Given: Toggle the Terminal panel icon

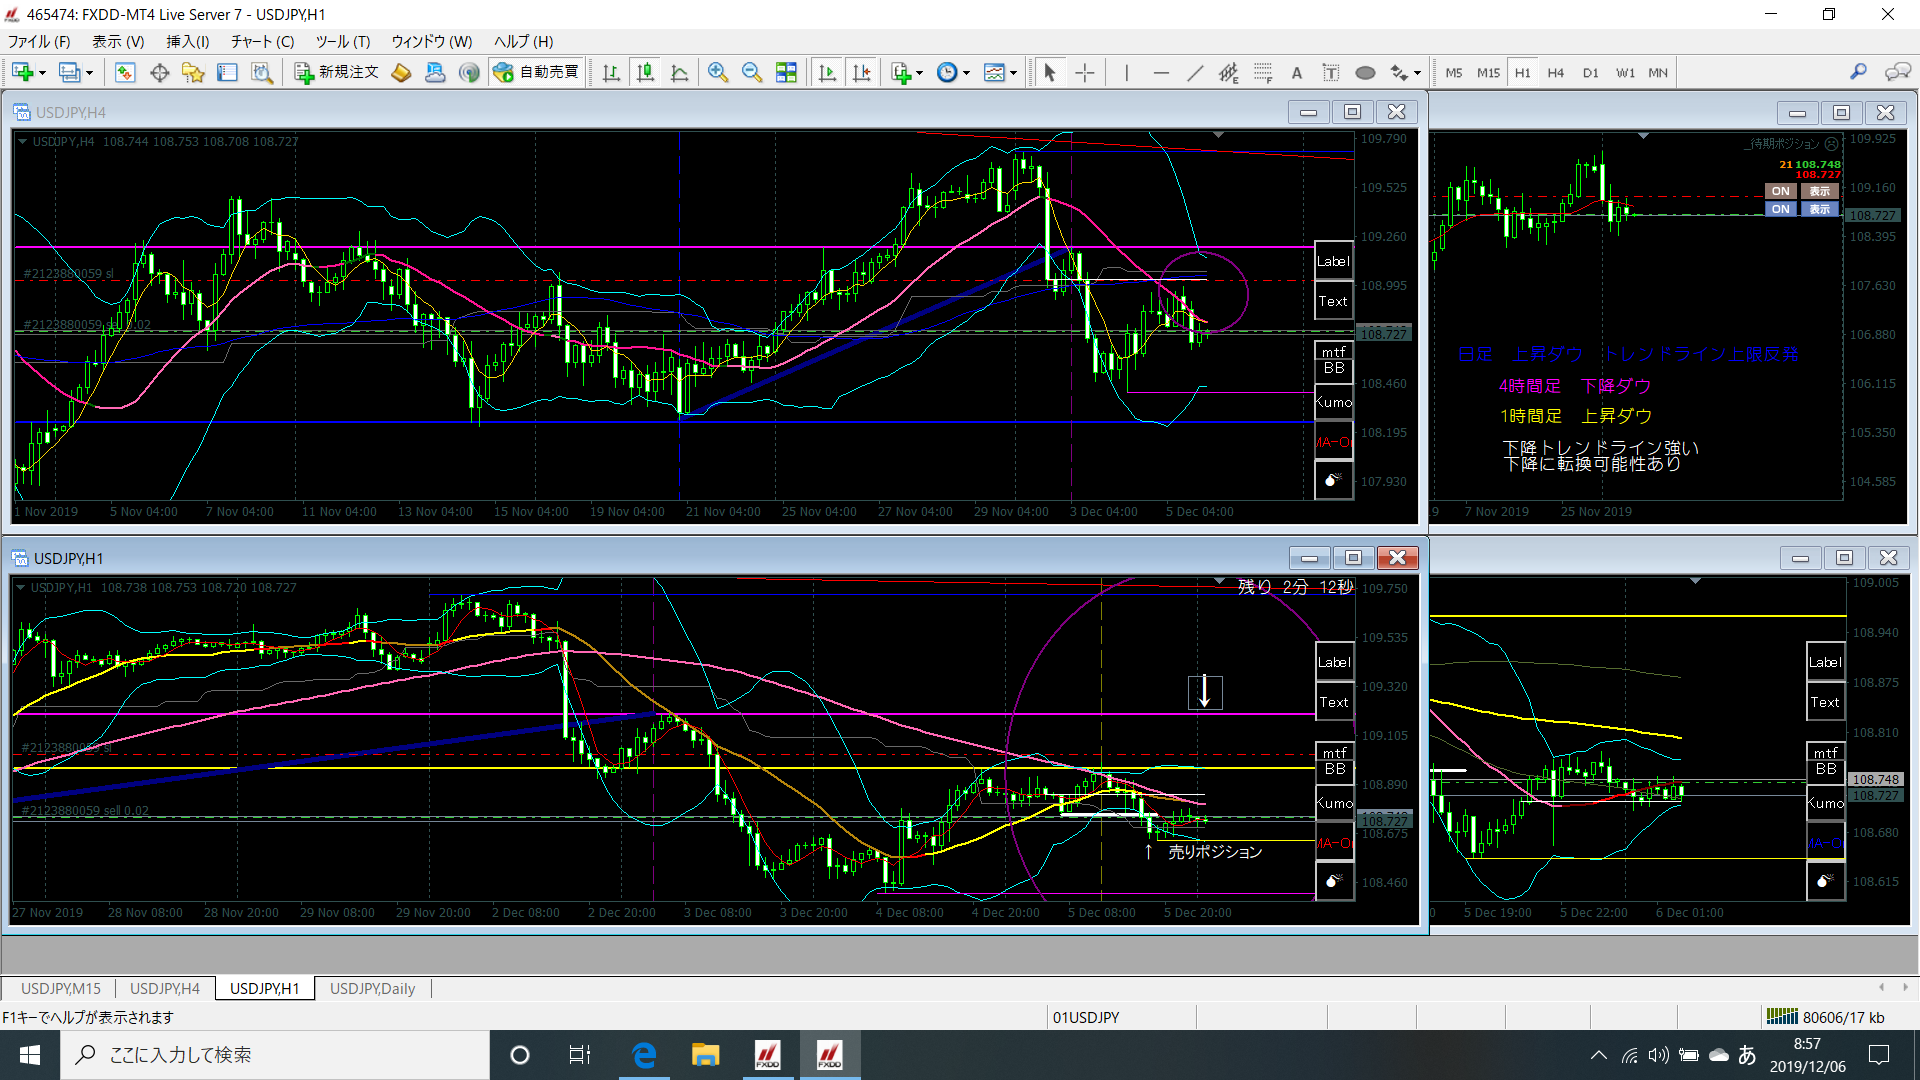Looking at the screenshot, I should (227, 73).
